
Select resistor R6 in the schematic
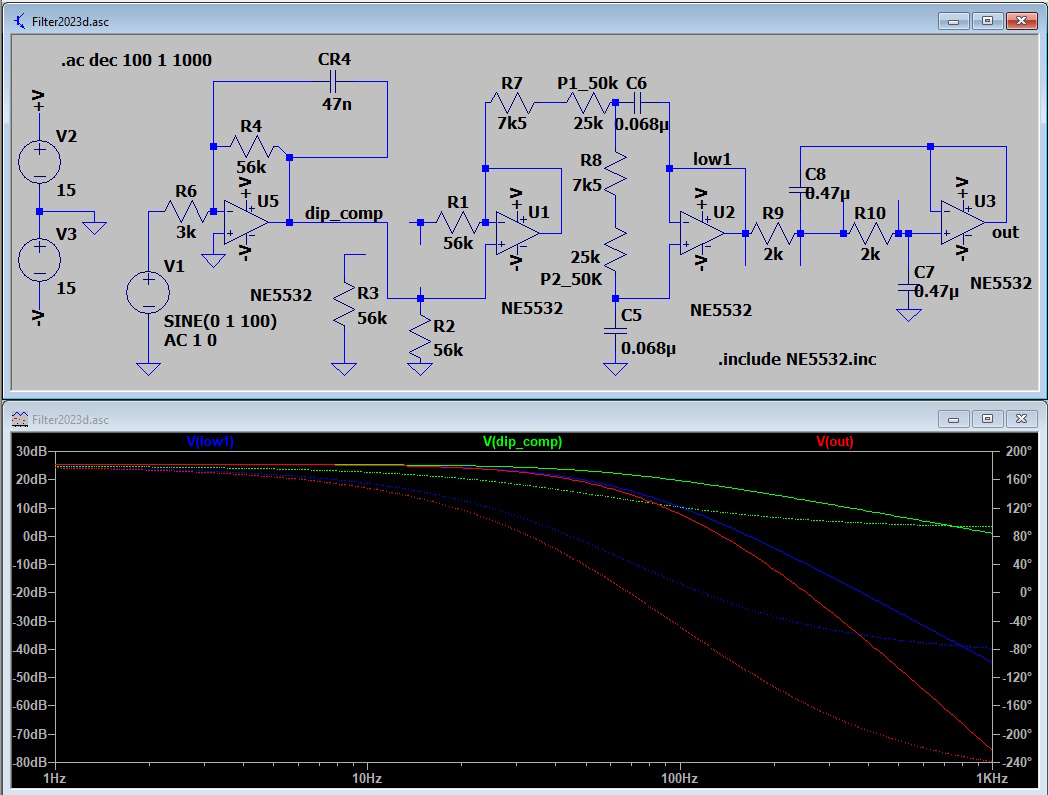(x=184, y=211)
